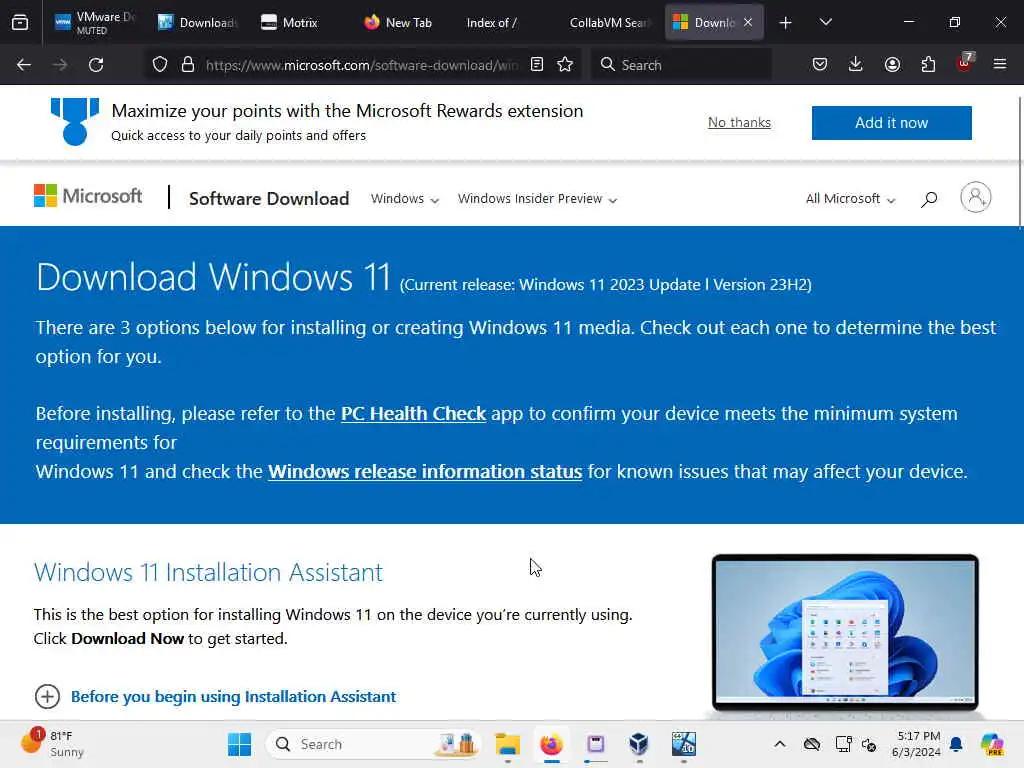Open notification bell in system tray

[x=956, y=744]
